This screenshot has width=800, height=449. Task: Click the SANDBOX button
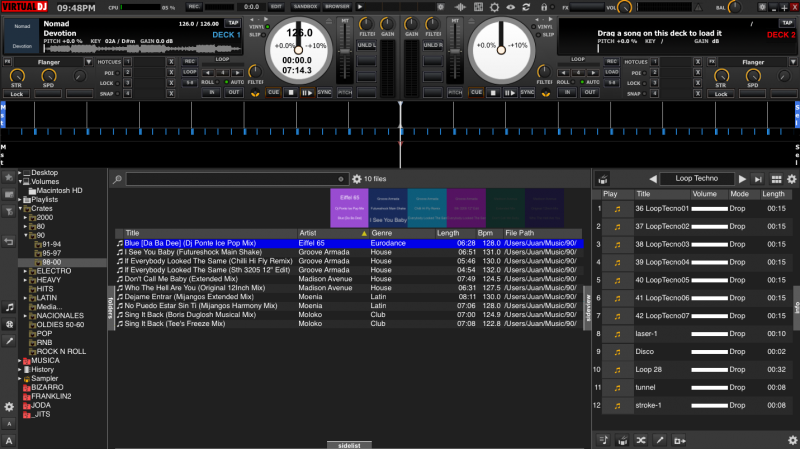pos(305,7)
